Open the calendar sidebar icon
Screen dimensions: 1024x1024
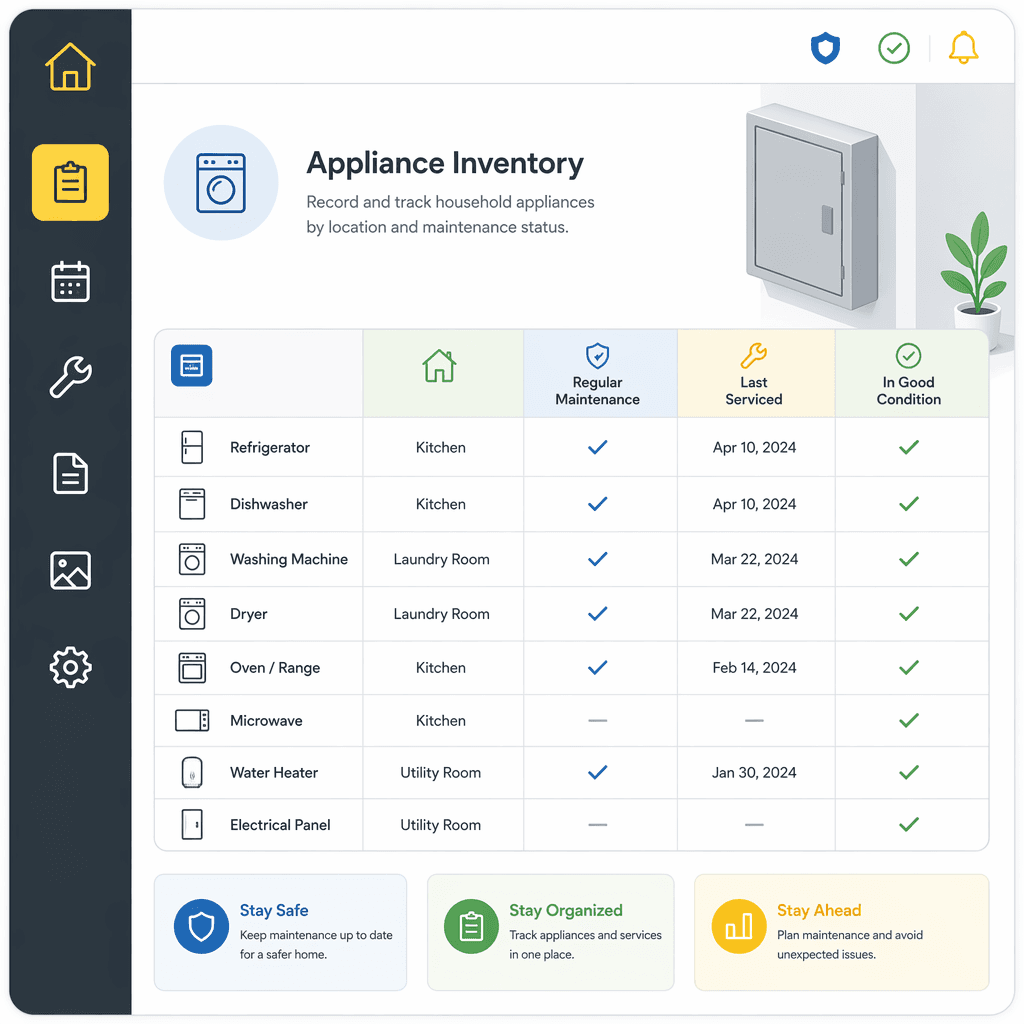coord(70,281)
